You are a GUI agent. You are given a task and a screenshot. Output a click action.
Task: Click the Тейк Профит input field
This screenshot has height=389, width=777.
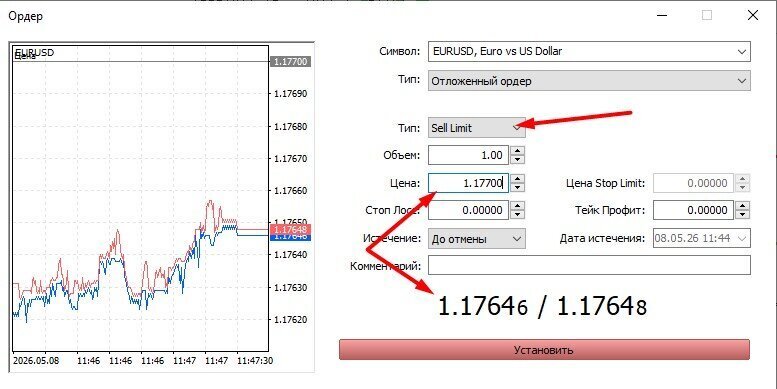[694, 210]
